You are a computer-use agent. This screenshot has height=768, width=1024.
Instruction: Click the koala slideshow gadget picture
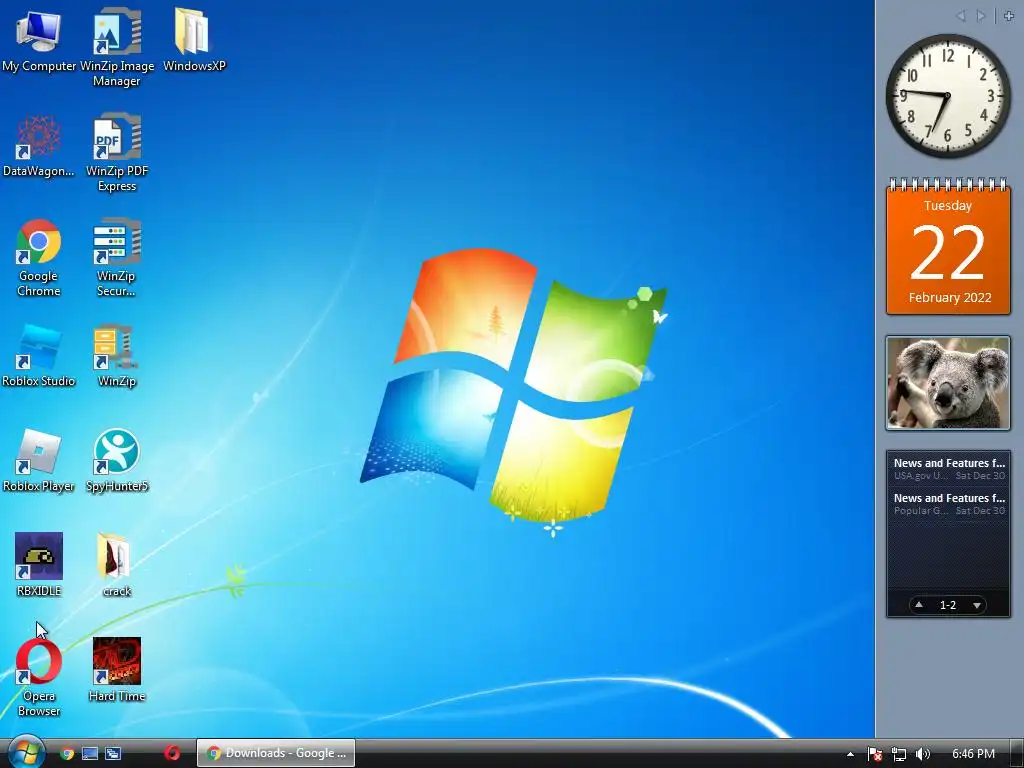[948, 383]
